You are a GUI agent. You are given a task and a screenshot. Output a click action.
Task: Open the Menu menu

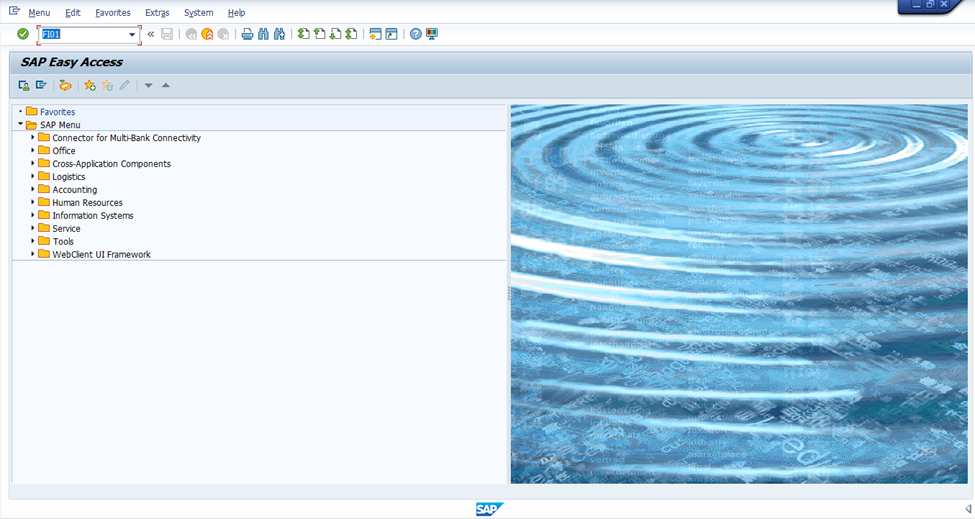coord(39,12)
